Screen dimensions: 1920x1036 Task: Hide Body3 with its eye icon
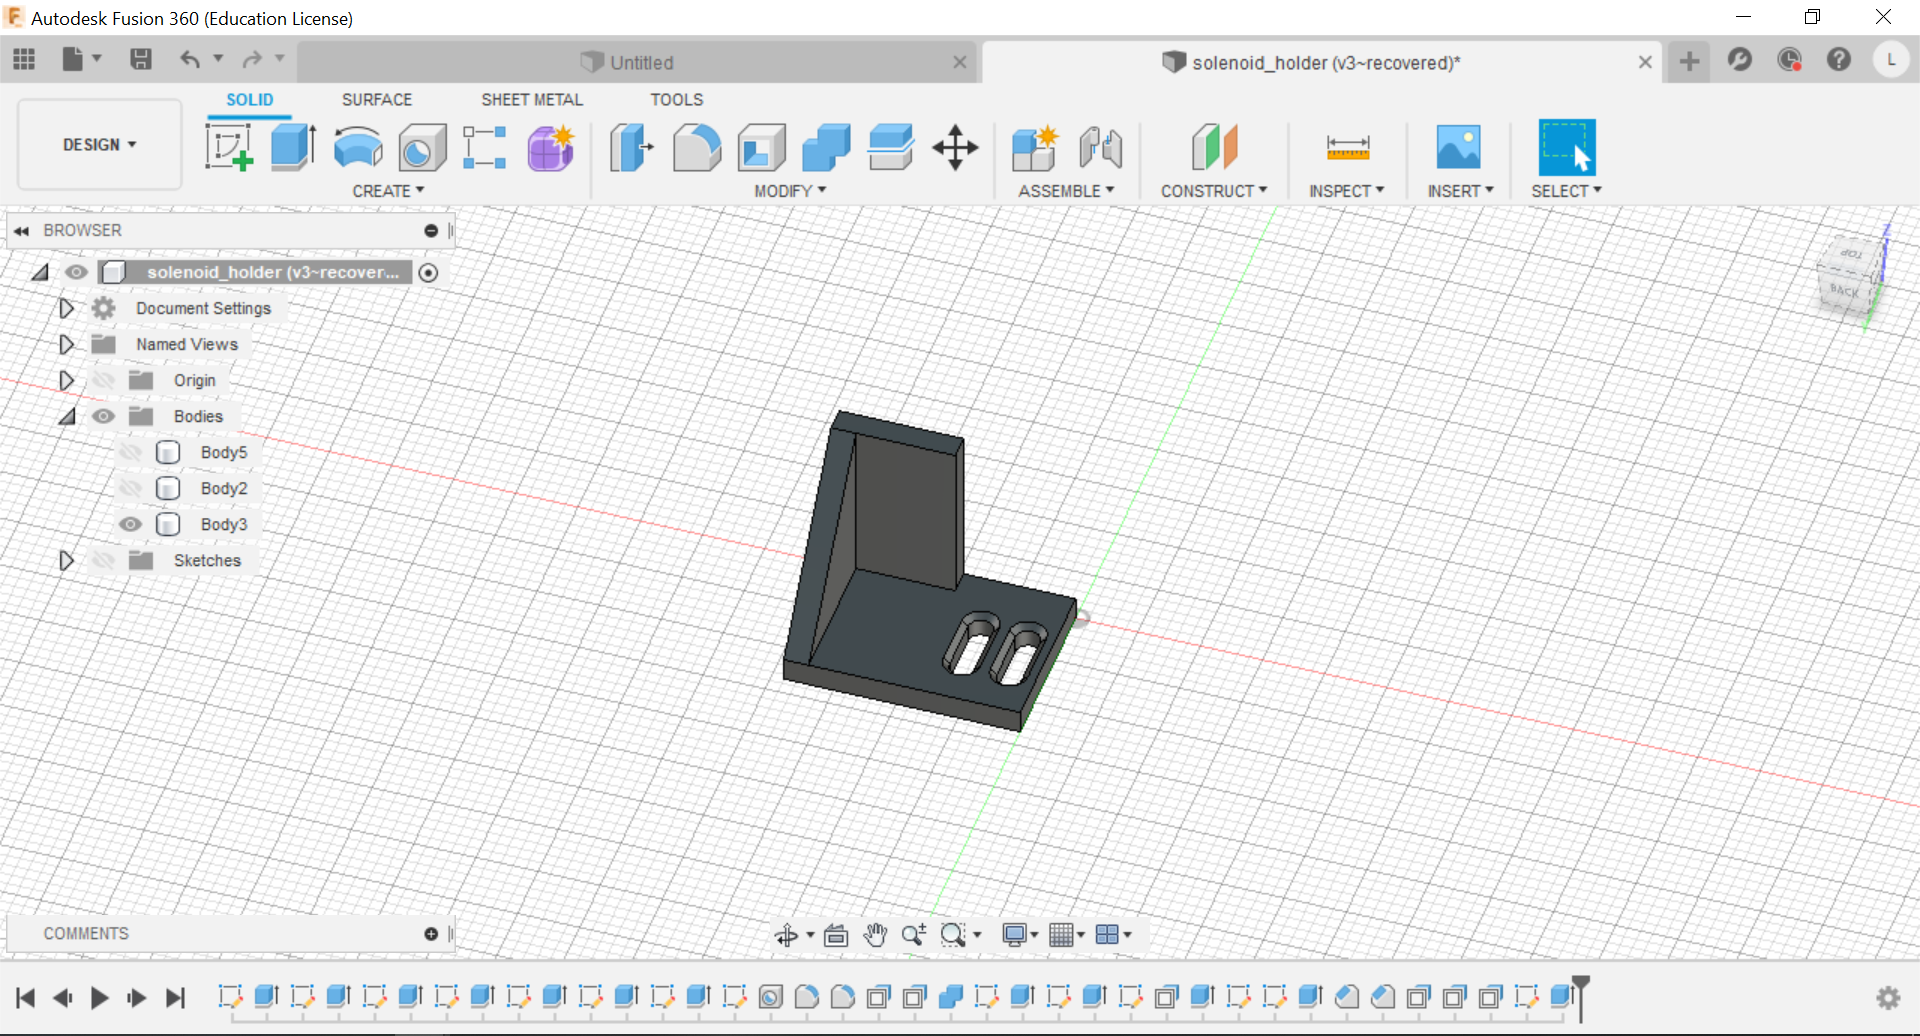click(130, 525)
